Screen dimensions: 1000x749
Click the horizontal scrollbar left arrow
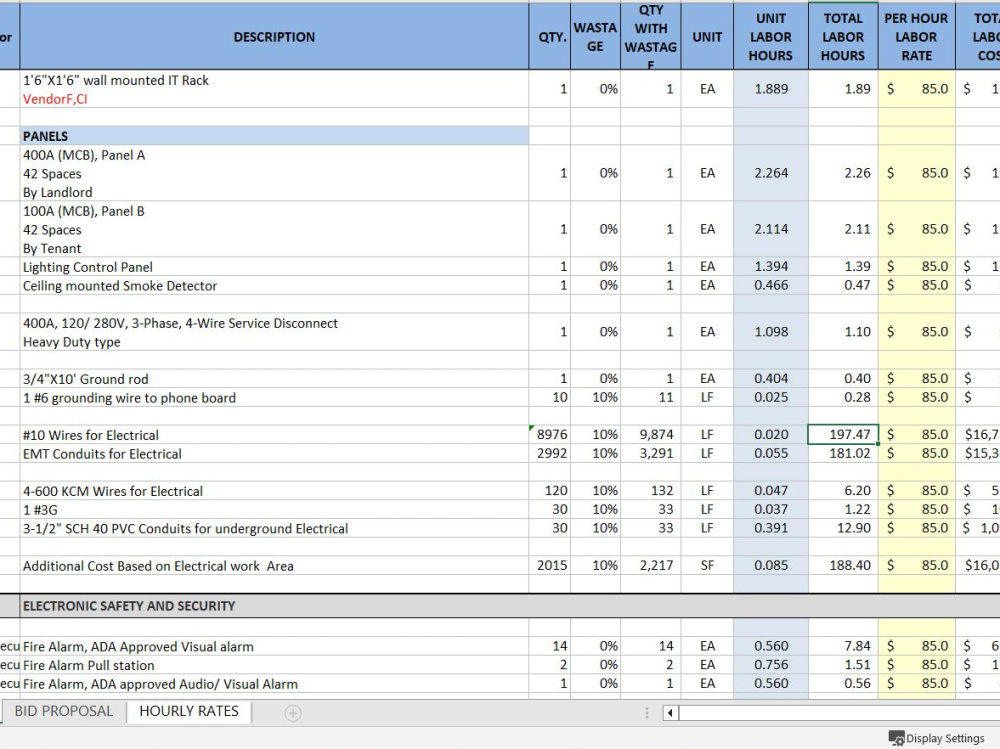(670, 713)
